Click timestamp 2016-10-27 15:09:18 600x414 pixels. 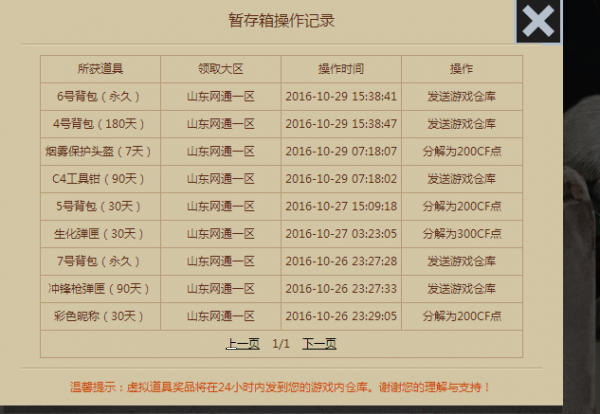point(341,207)
